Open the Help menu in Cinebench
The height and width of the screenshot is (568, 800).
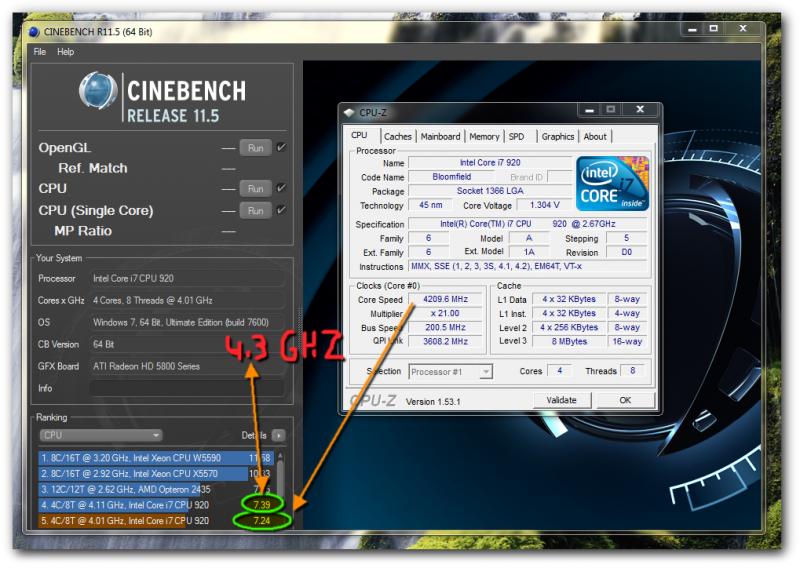[65, 52]
